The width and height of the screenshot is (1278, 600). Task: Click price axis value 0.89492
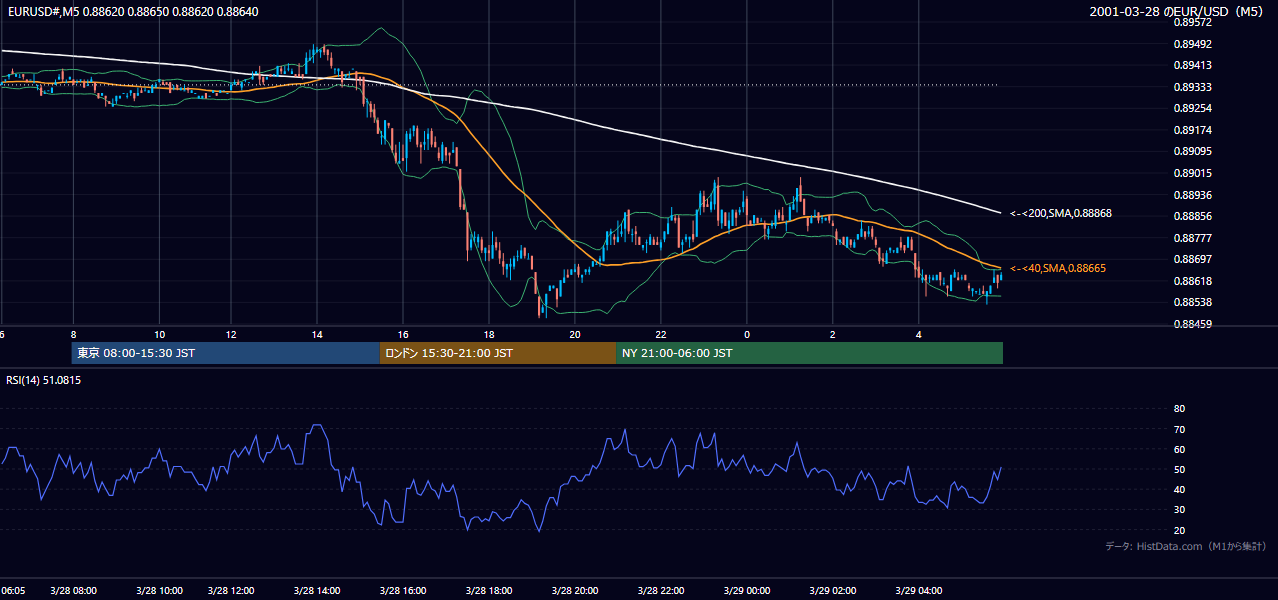pos(1192,44)
